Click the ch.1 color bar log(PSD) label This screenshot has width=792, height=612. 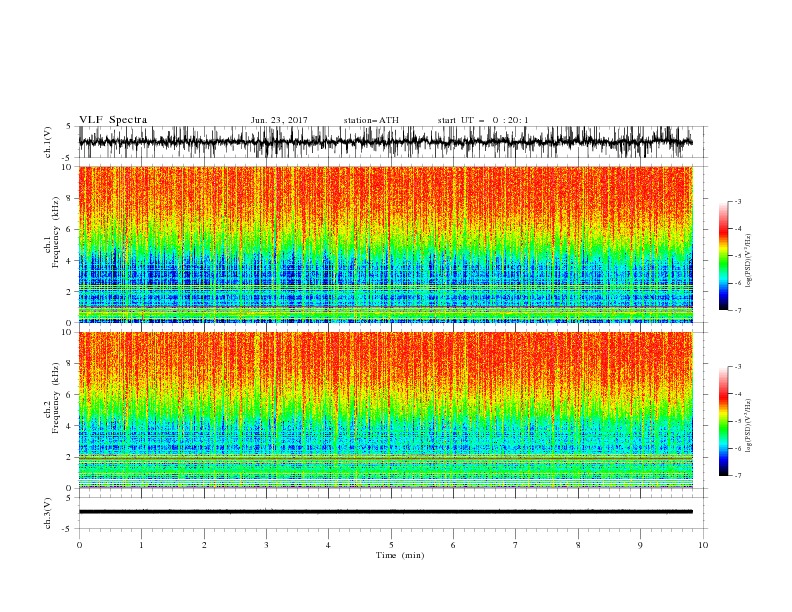tap(749, 261)
